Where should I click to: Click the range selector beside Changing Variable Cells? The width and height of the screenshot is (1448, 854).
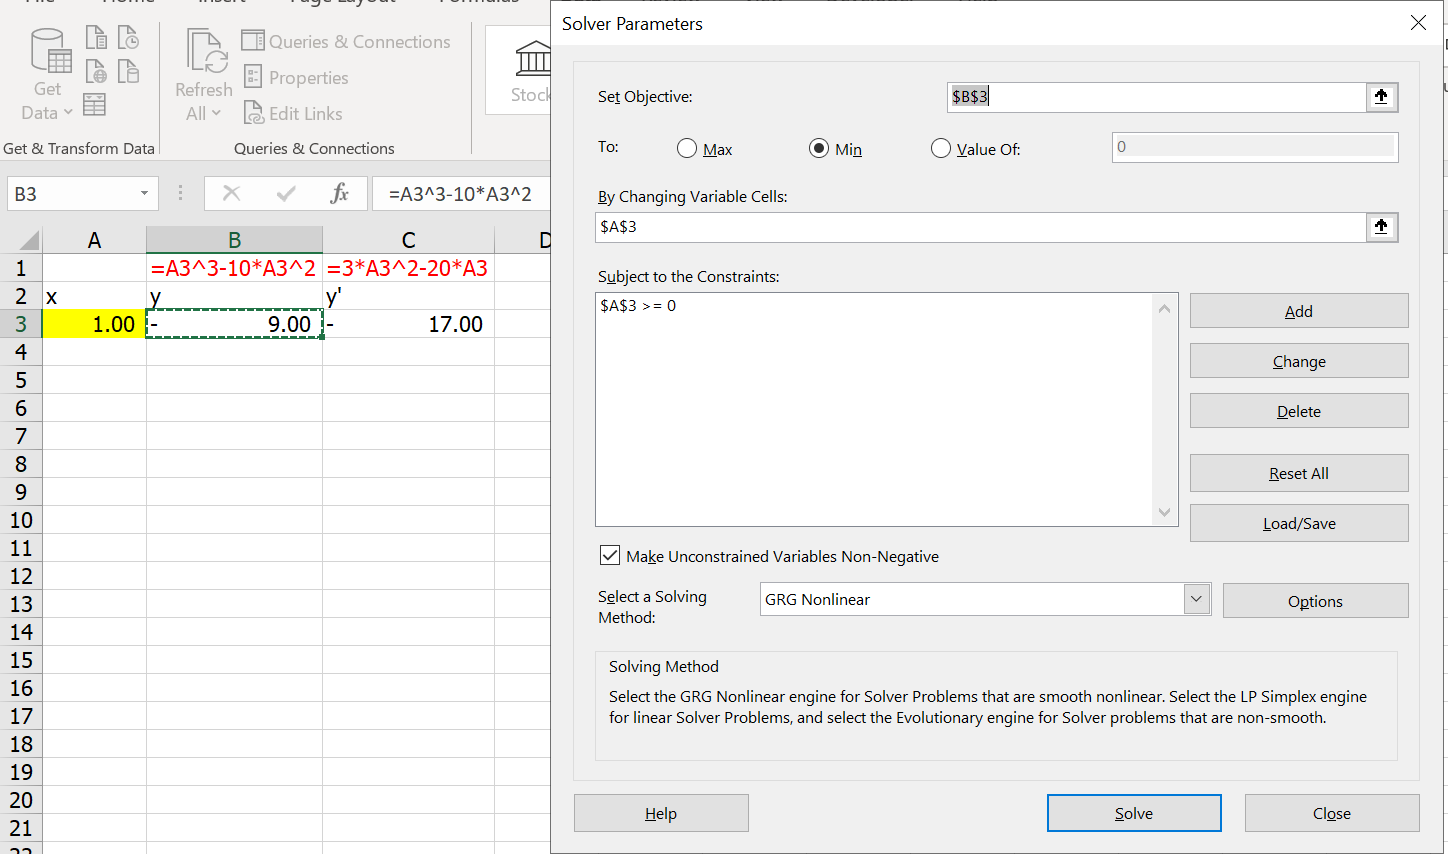(x=1381, y=227)
